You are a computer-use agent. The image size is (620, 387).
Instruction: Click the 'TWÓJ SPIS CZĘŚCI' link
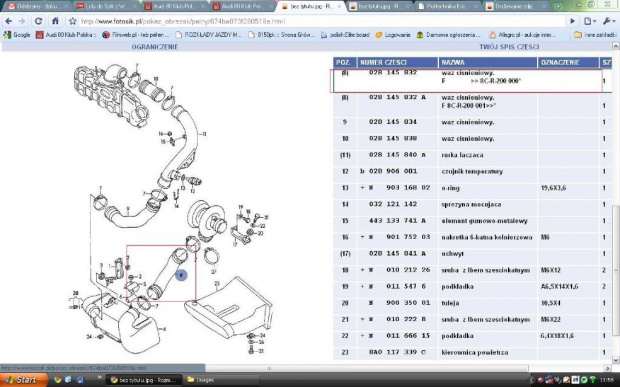[509, 47]
